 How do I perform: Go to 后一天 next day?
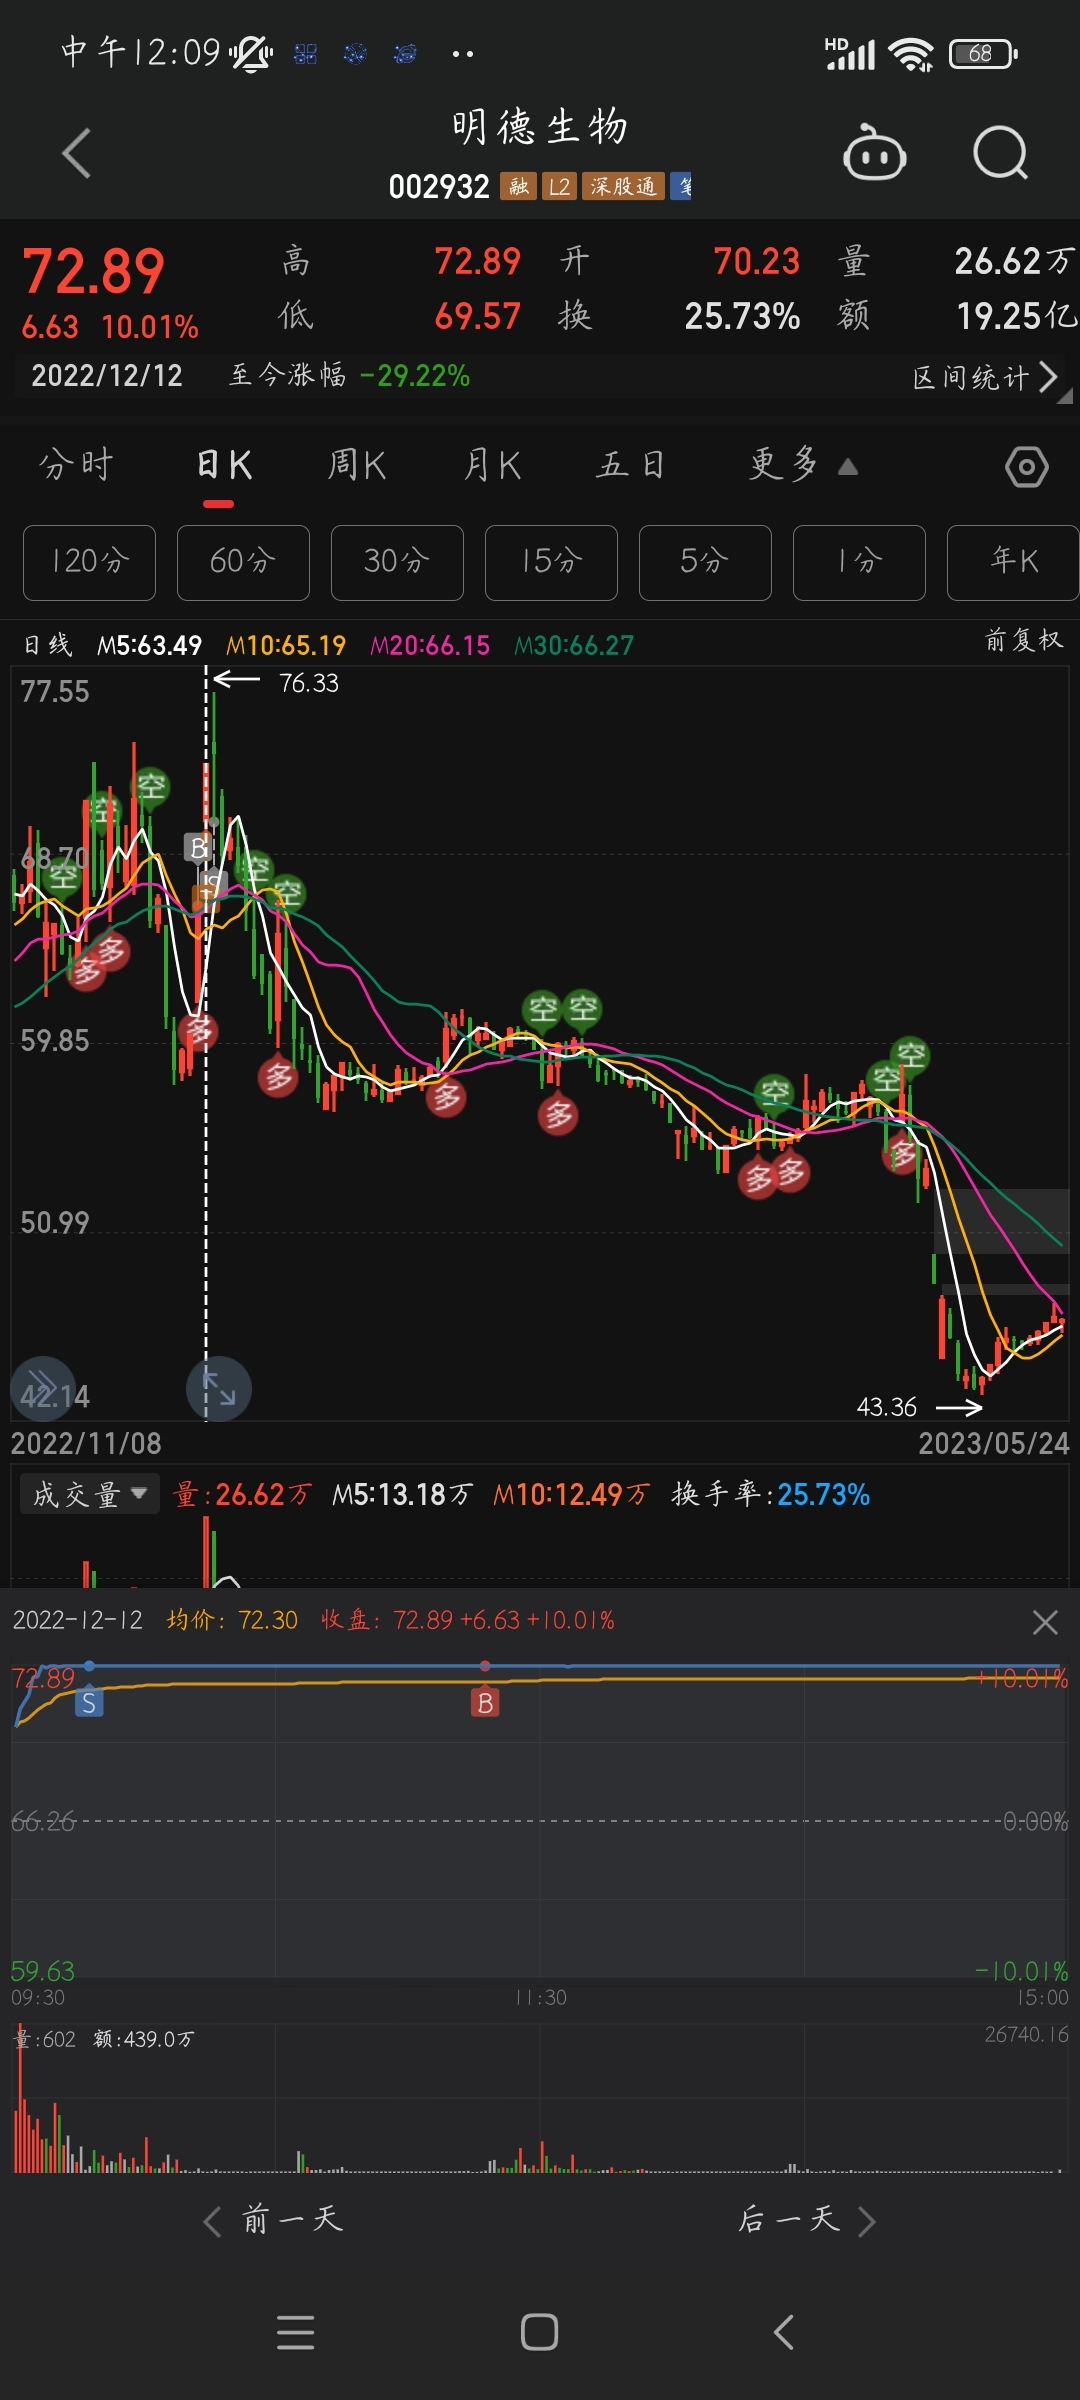click(x=807, y=2221)
